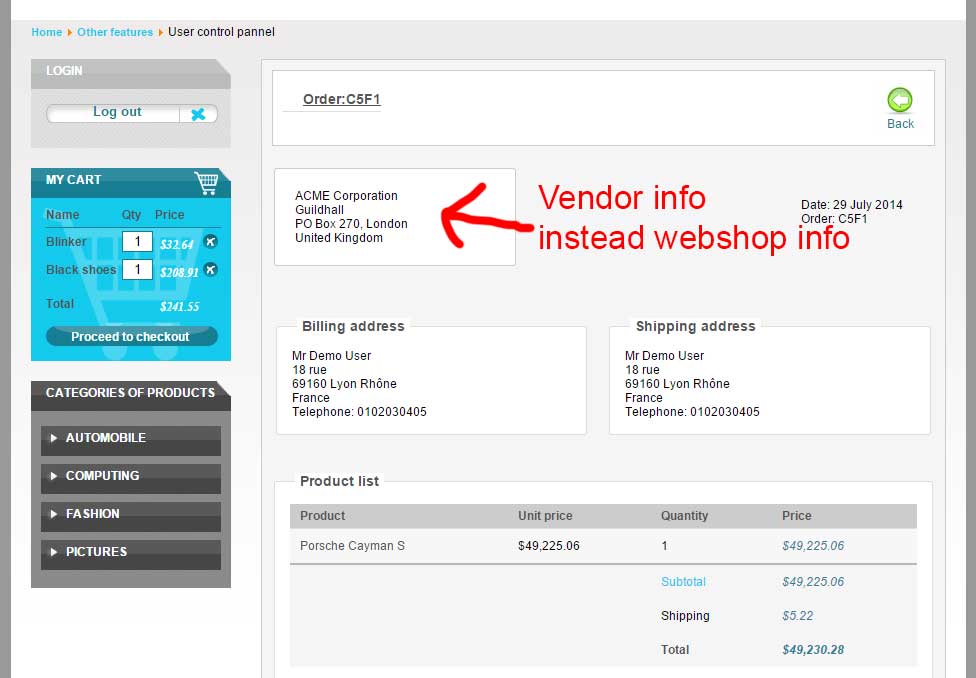The image size is (976, 678).
Task: Open Blinker product in cart
Action: [x=66, y=242]
